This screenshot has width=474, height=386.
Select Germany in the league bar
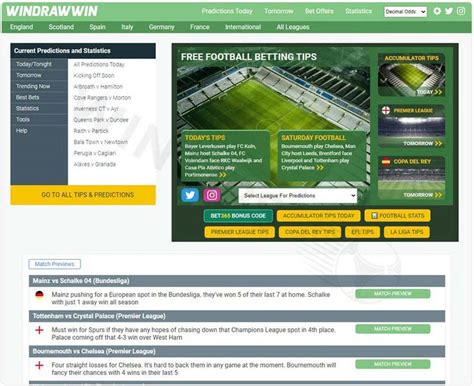click(x=162, y=27)
